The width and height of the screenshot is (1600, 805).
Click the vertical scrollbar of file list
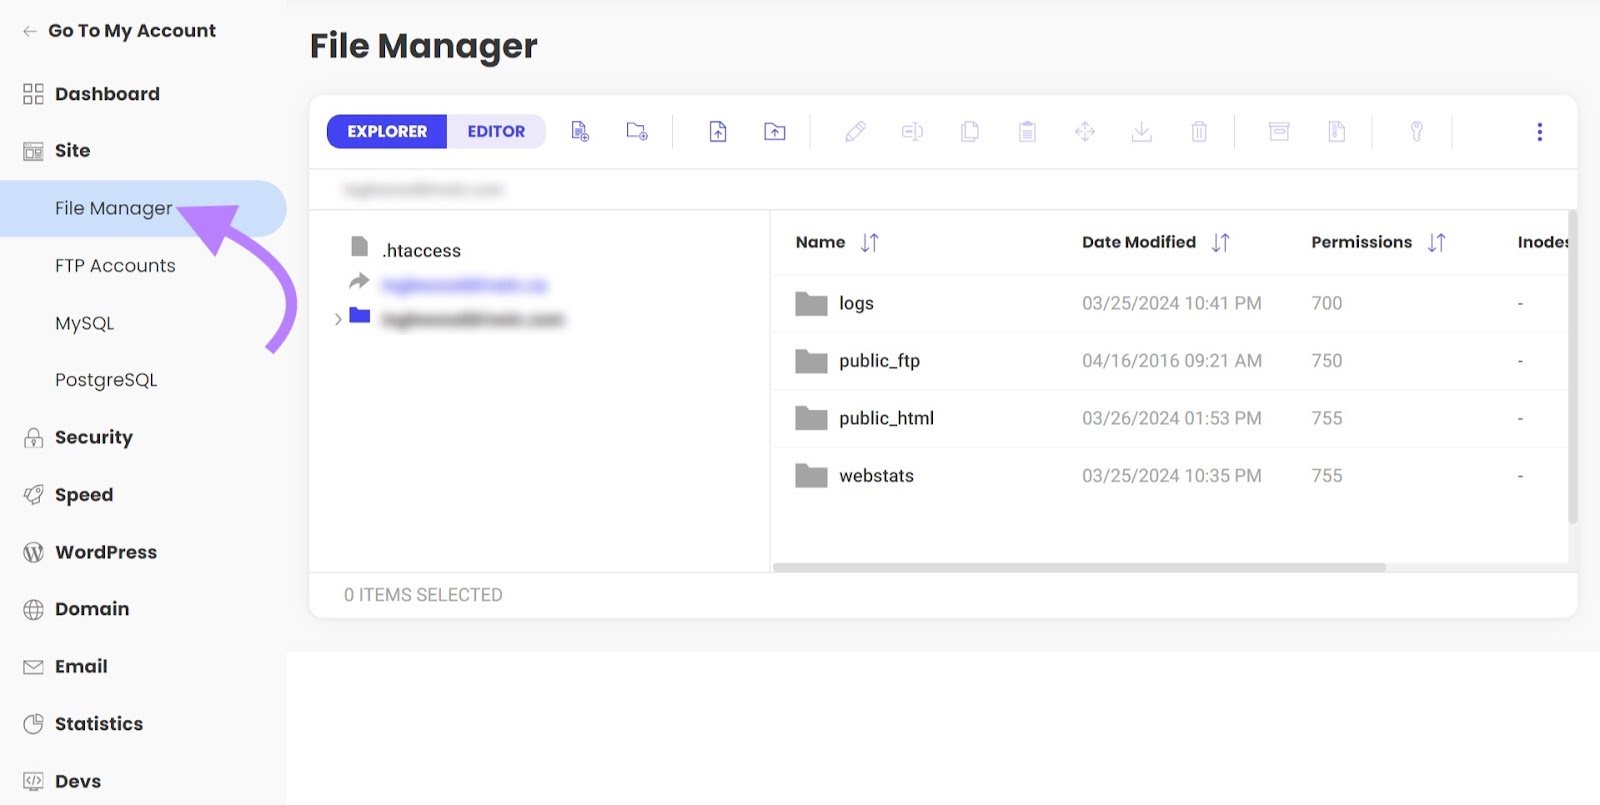(x=1572, y=367)
